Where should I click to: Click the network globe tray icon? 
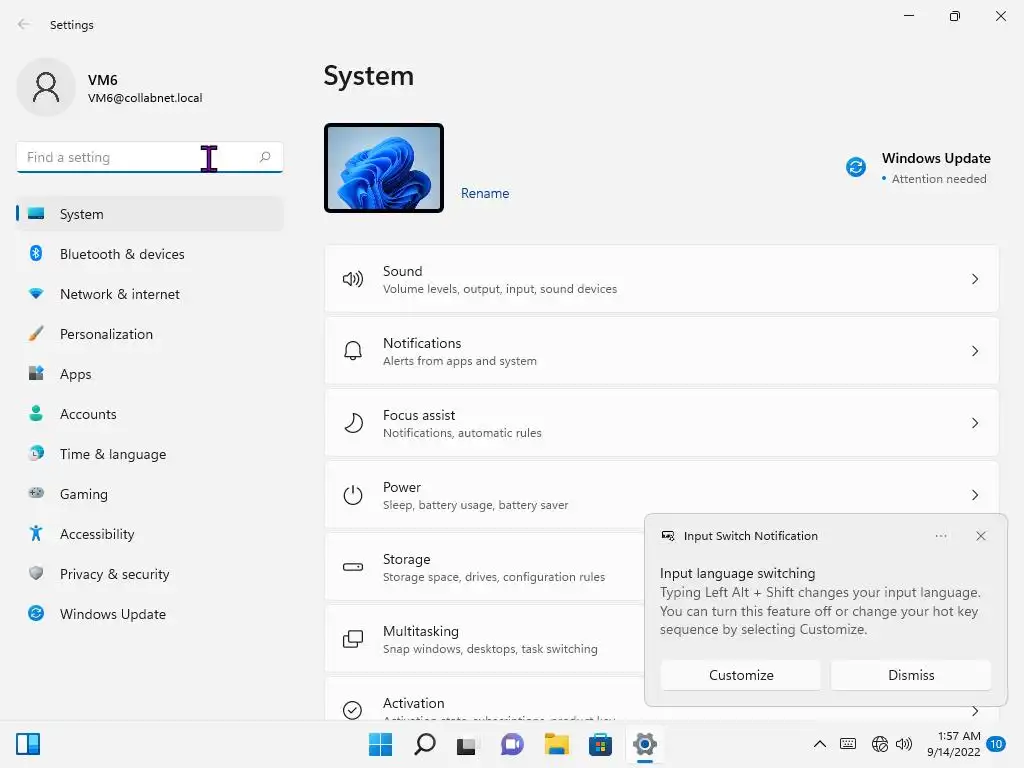(x=880, y=744)
